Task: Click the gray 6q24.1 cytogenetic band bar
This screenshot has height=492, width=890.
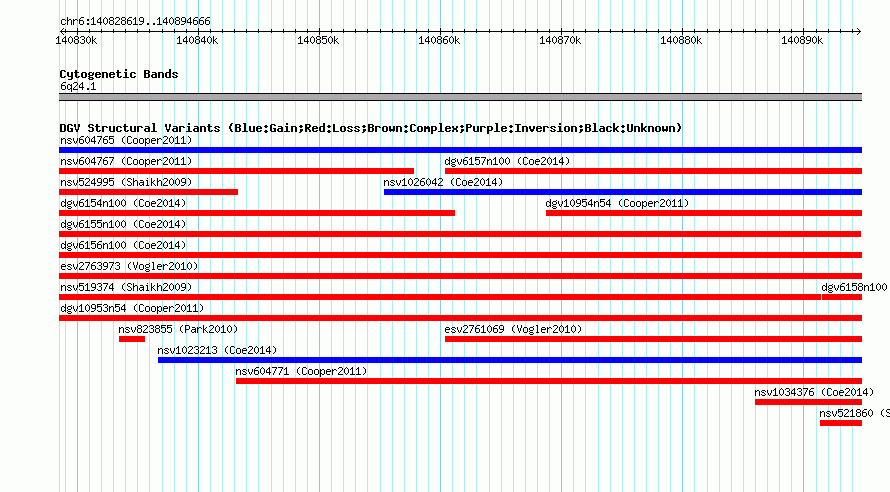Action: 460,97
